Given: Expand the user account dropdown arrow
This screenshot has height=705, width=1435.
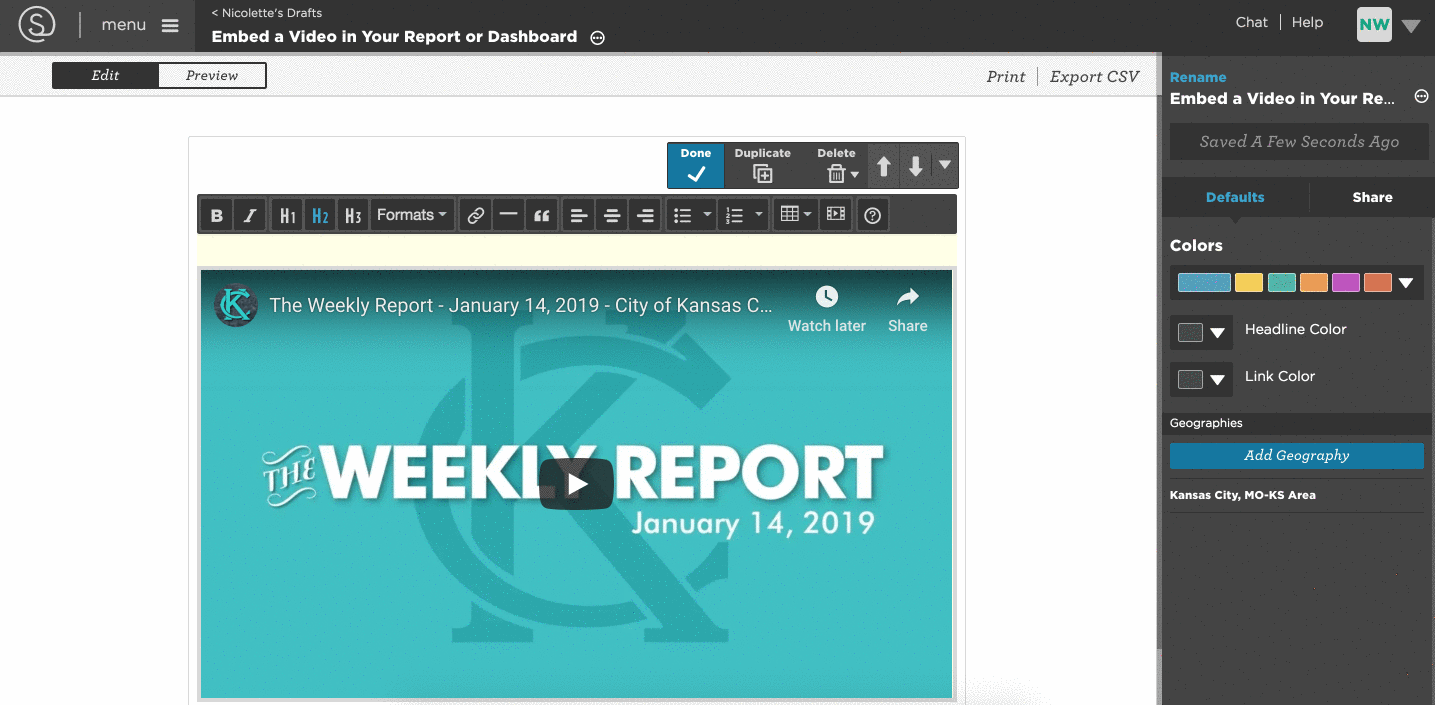Looking at the screenshot, I should coord(1411,26).
